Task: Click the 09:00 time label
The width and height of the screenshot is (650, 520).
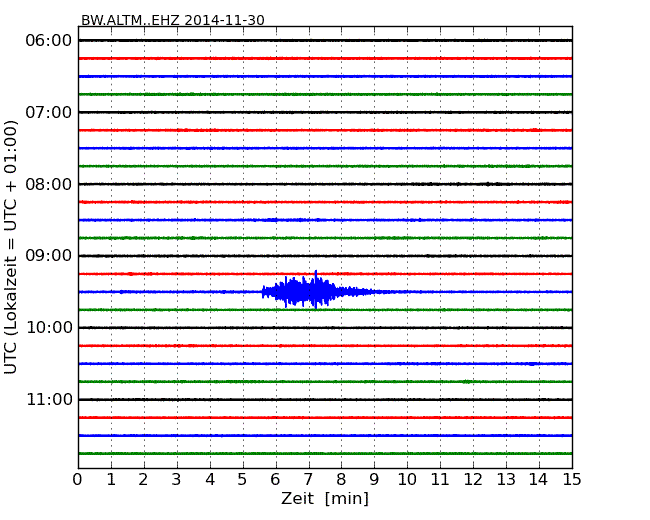Action: [x=49, y=256]
